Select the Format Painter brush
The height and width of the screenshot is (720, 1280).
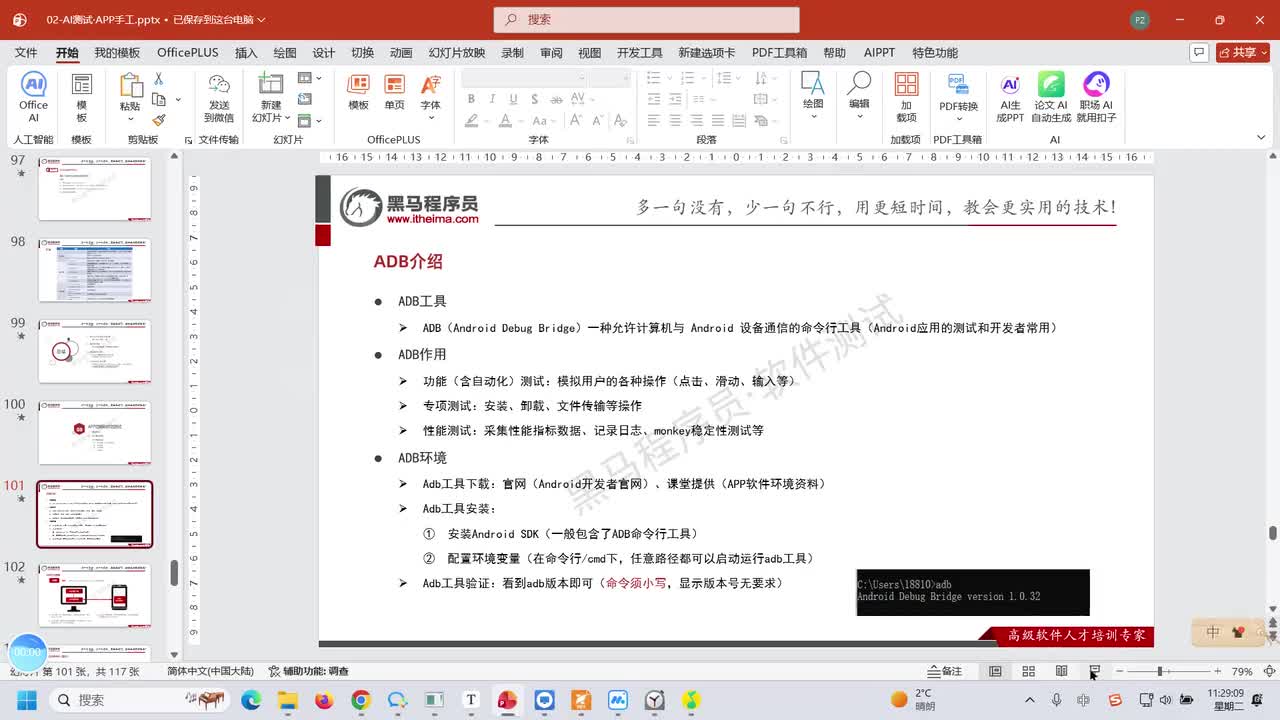(x=158, y=119)
